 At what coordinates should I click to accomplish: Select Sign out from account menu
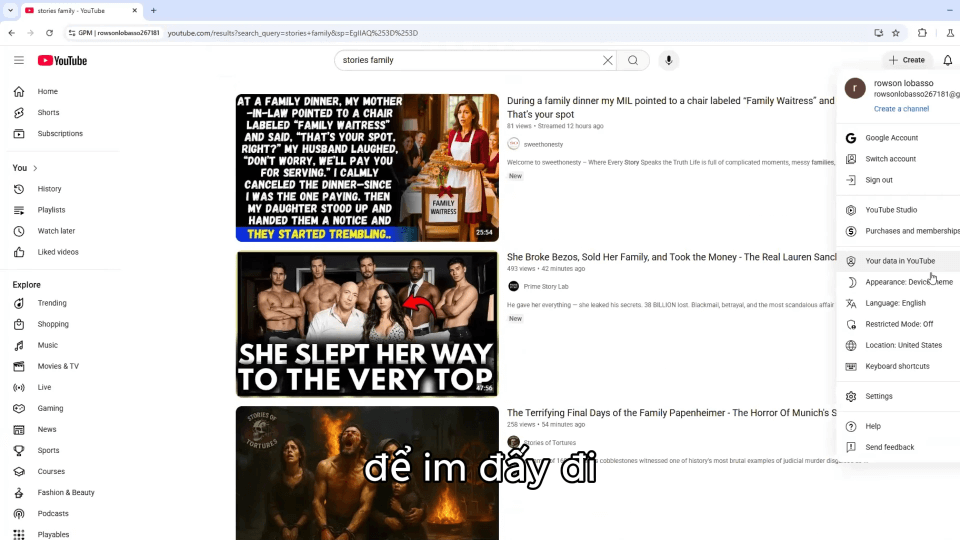[x=879, y=180]
